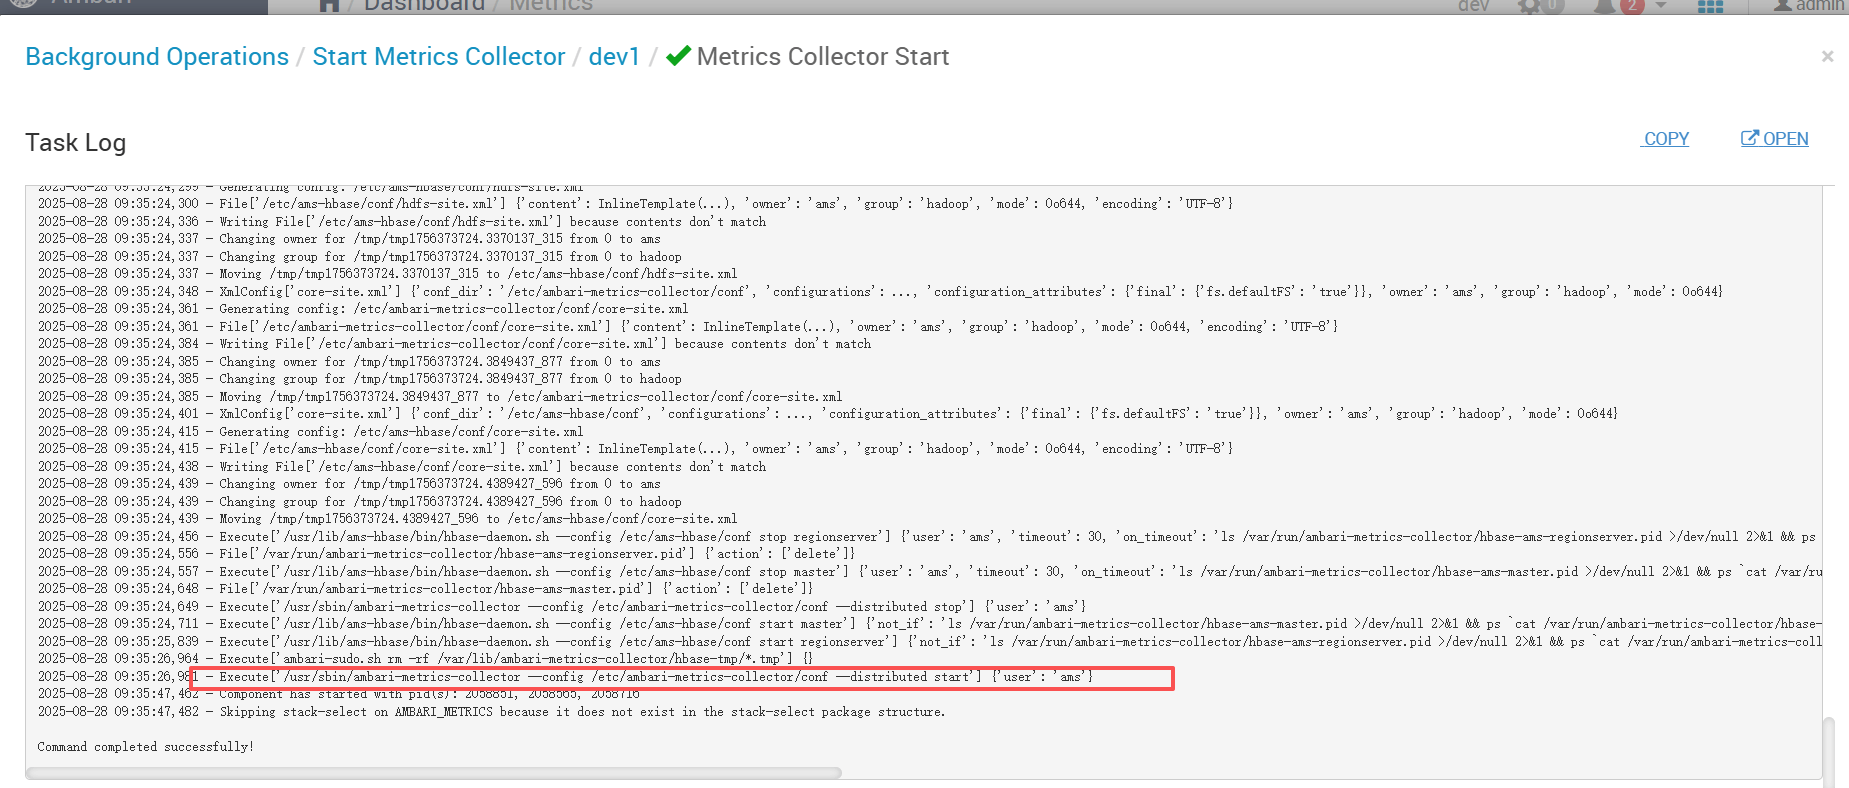Click 'Moving /tmp/tmp1756373724.3370137_315' line
1849x788 pixels.
pos(387,274)
